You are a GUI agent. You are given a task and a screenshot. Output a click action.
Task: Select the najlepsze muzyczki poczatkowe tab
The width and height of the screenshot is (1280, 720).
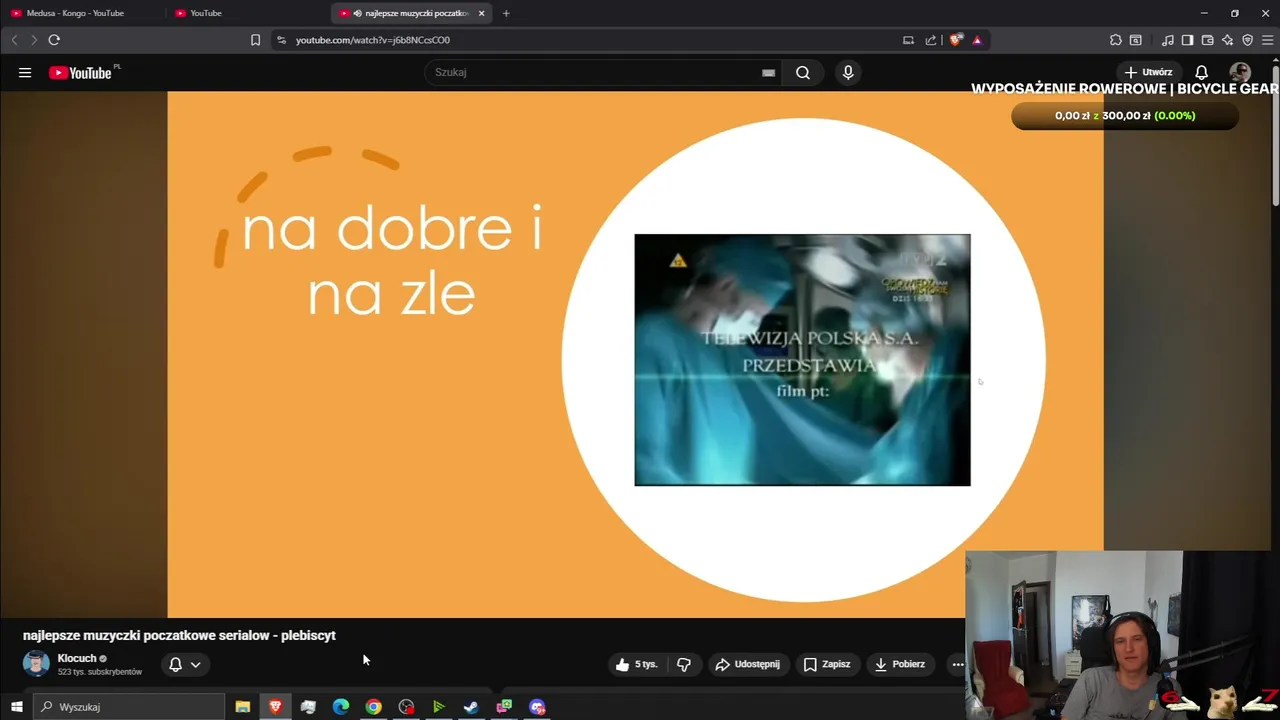410,13
